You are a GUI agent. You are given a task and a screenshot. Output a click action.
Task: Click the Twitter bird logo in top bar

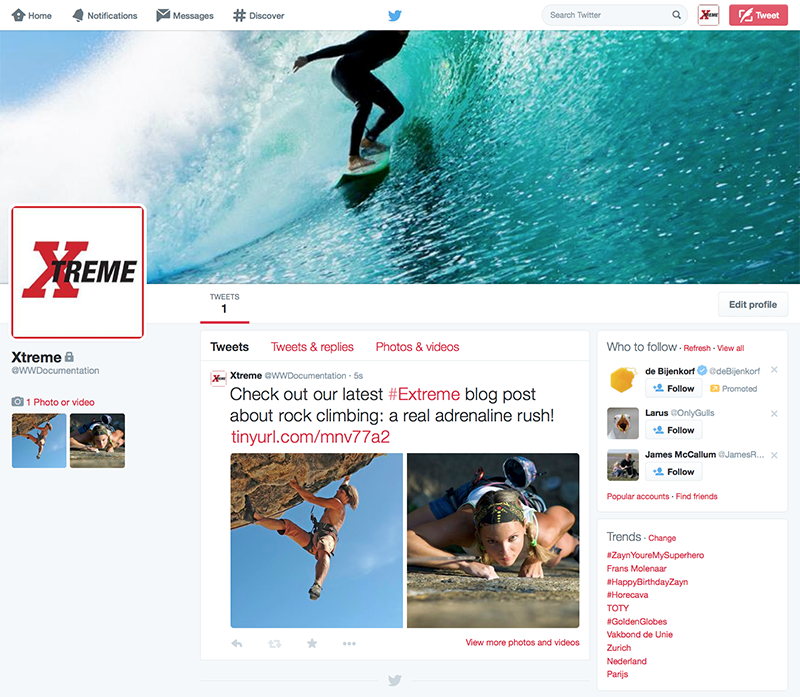pos(395,16)
